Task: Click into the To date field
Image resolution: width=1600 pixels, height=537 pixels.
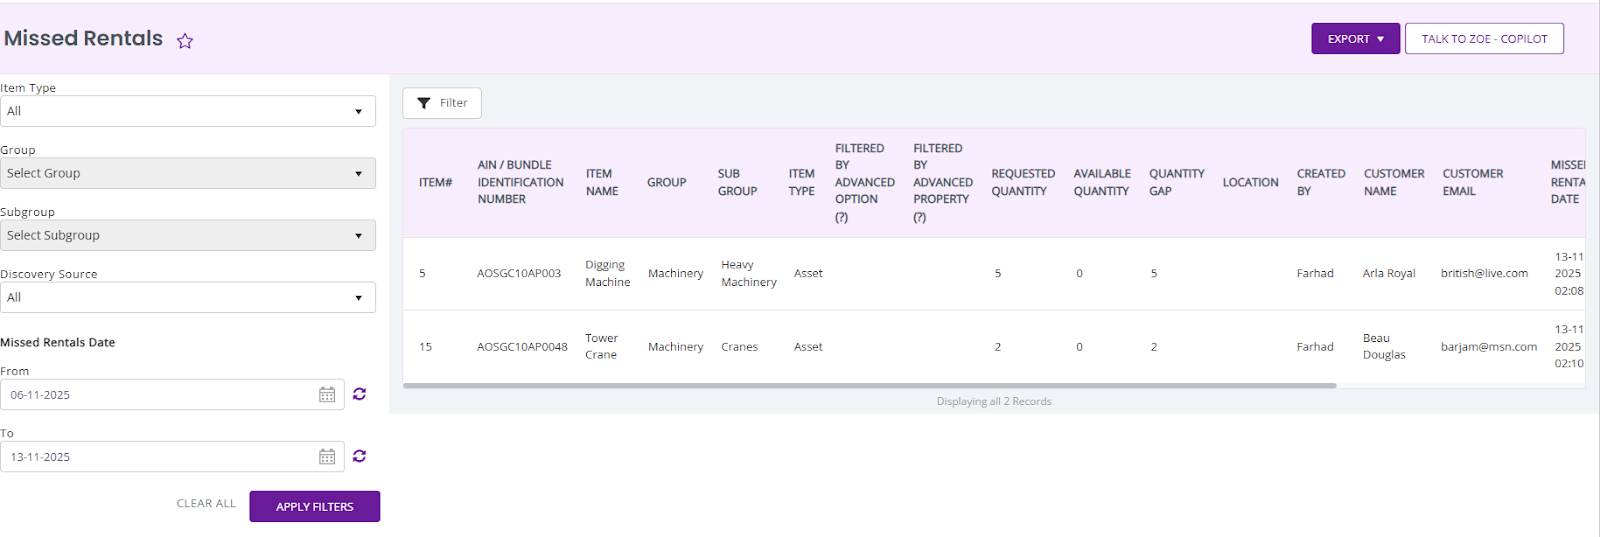Action: coord(160,457)
